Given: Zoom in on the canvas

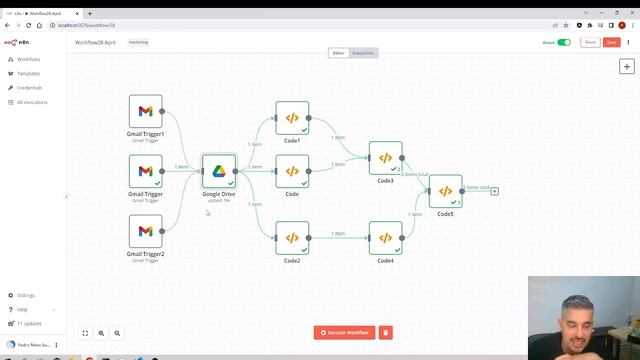Looking at the screenshot, I should click(101, 333).
